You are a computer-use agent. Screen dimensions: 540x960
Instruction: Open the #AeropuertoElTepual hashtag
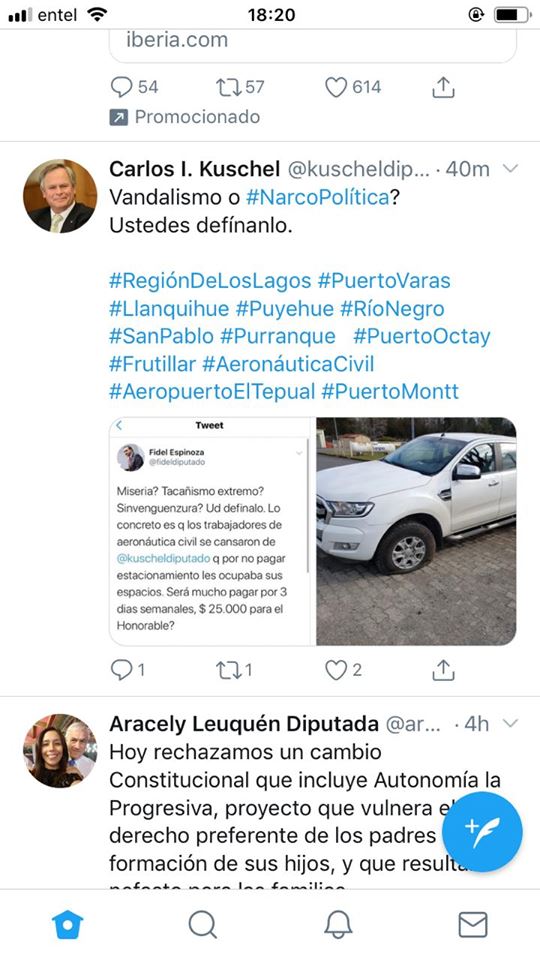coord(212,392)
